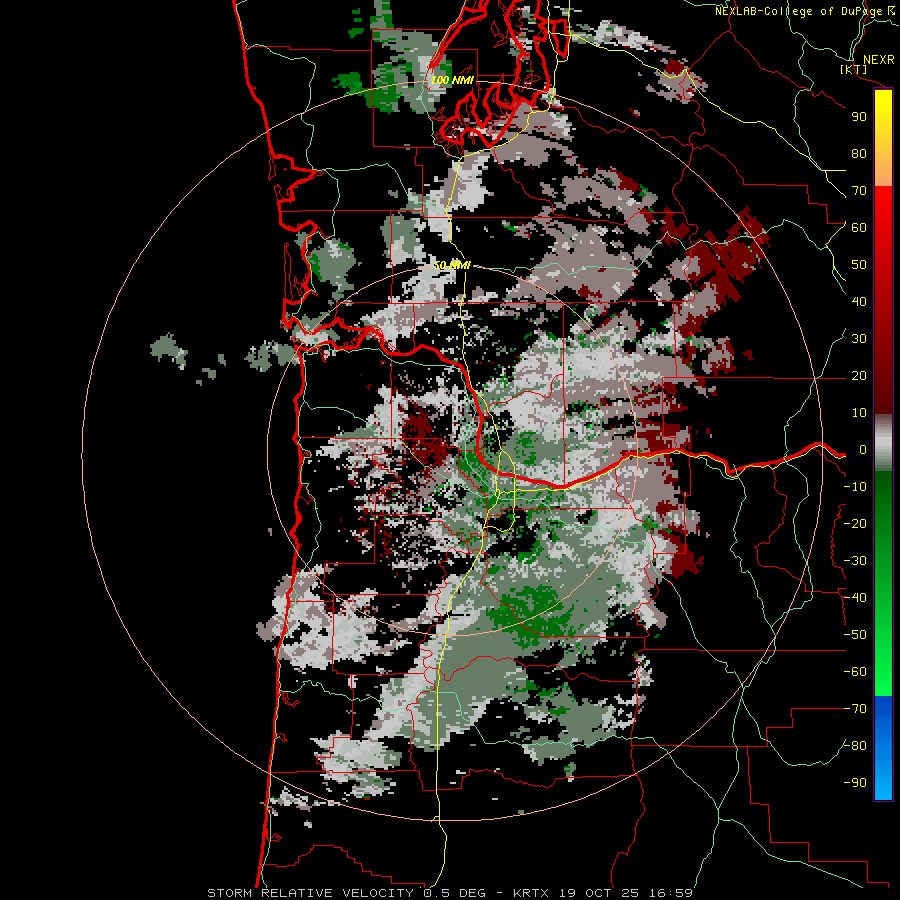Click the 0 value on the velocity scale
This screenshot has width=900, height=900.
point(862,449)
